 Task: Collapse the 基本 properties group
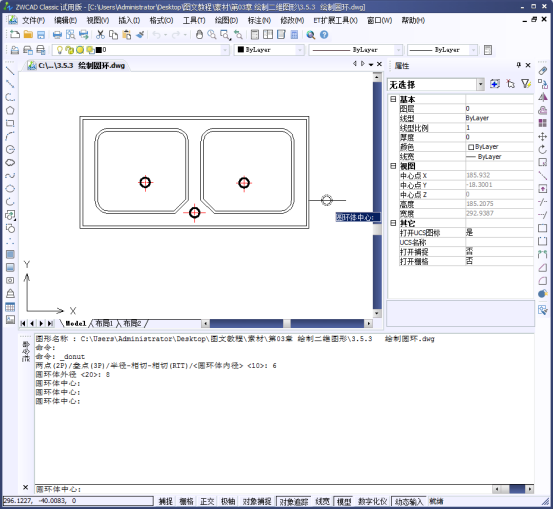393,99
